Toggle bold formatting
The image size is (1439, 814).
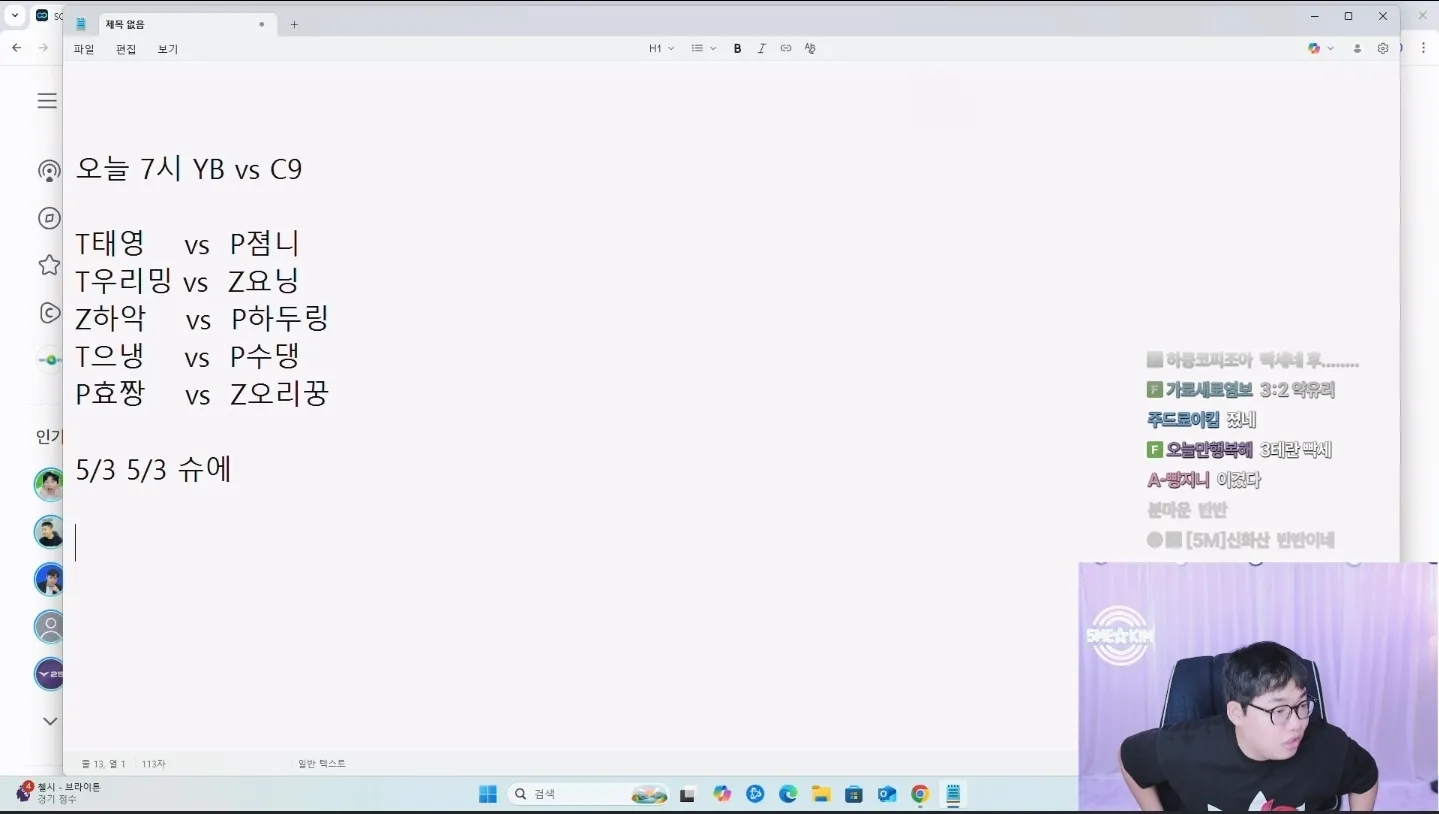click(738, 48)
